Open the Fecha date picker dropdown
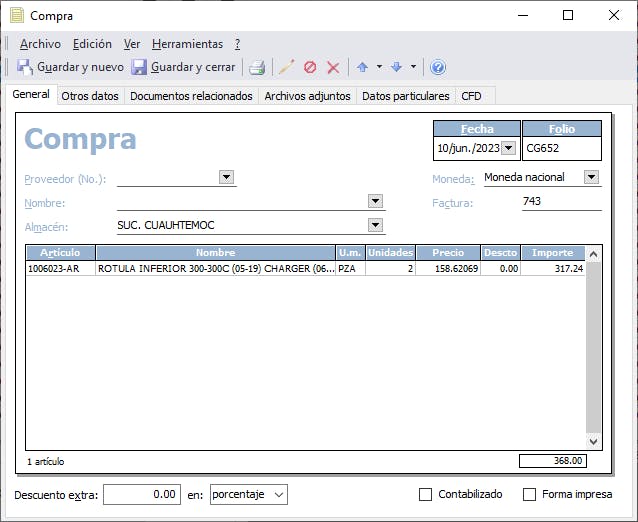This screenshot has height=522, width=638. pos(508,148)
